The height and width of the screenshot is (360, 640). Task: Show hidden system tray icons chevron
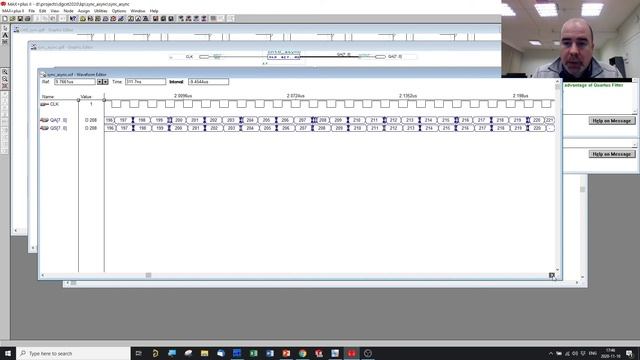pyautogui.click(x=551, y=353)
